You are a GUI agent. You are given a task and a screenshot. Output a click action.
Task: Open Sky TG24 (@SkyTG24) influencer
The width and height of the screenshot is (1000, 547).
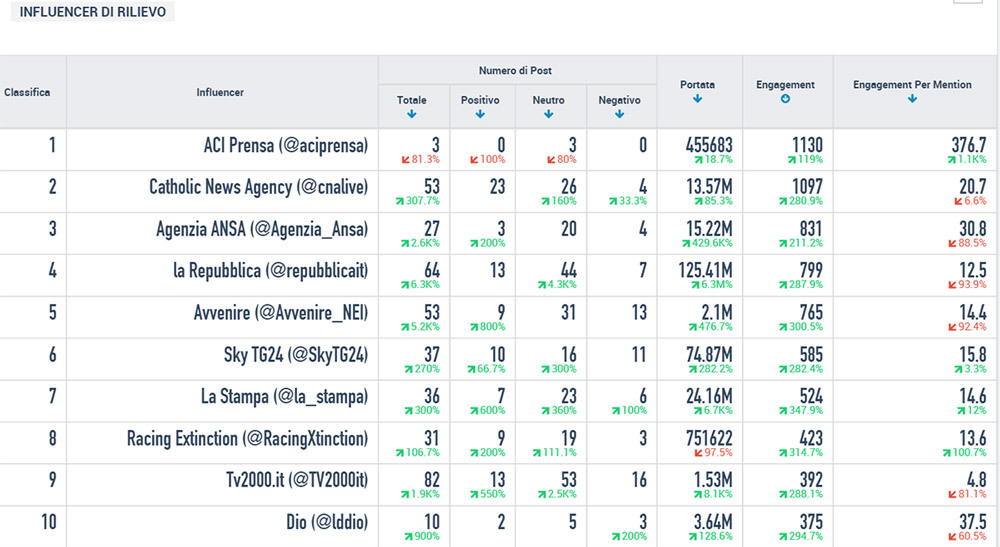click(296, 355)
